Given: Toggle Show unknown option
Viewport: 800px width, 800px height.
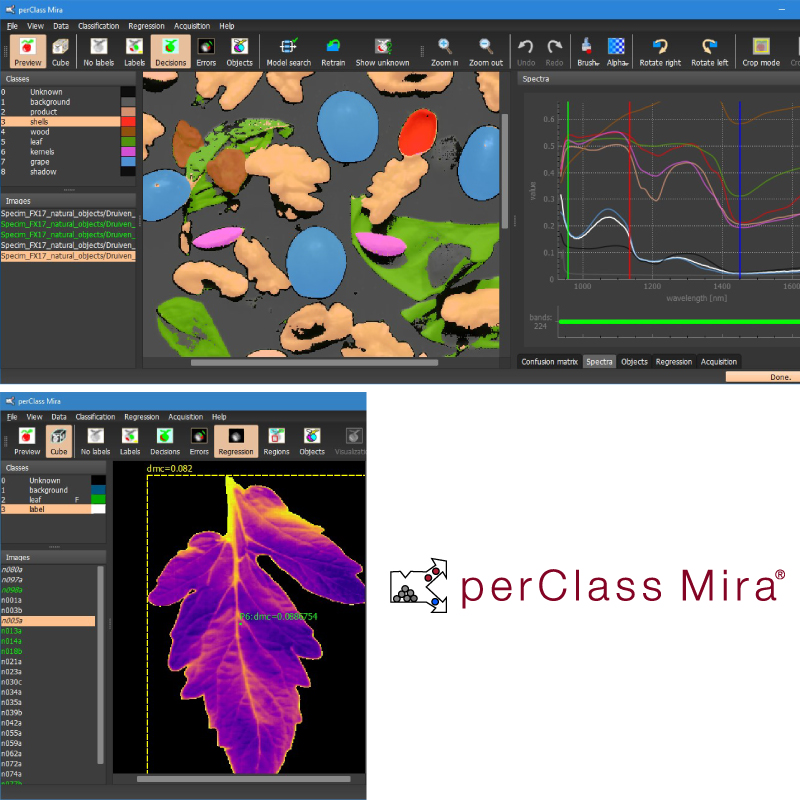Looking at the screenshot, I should pyautogui.click(x=382, y=52).
